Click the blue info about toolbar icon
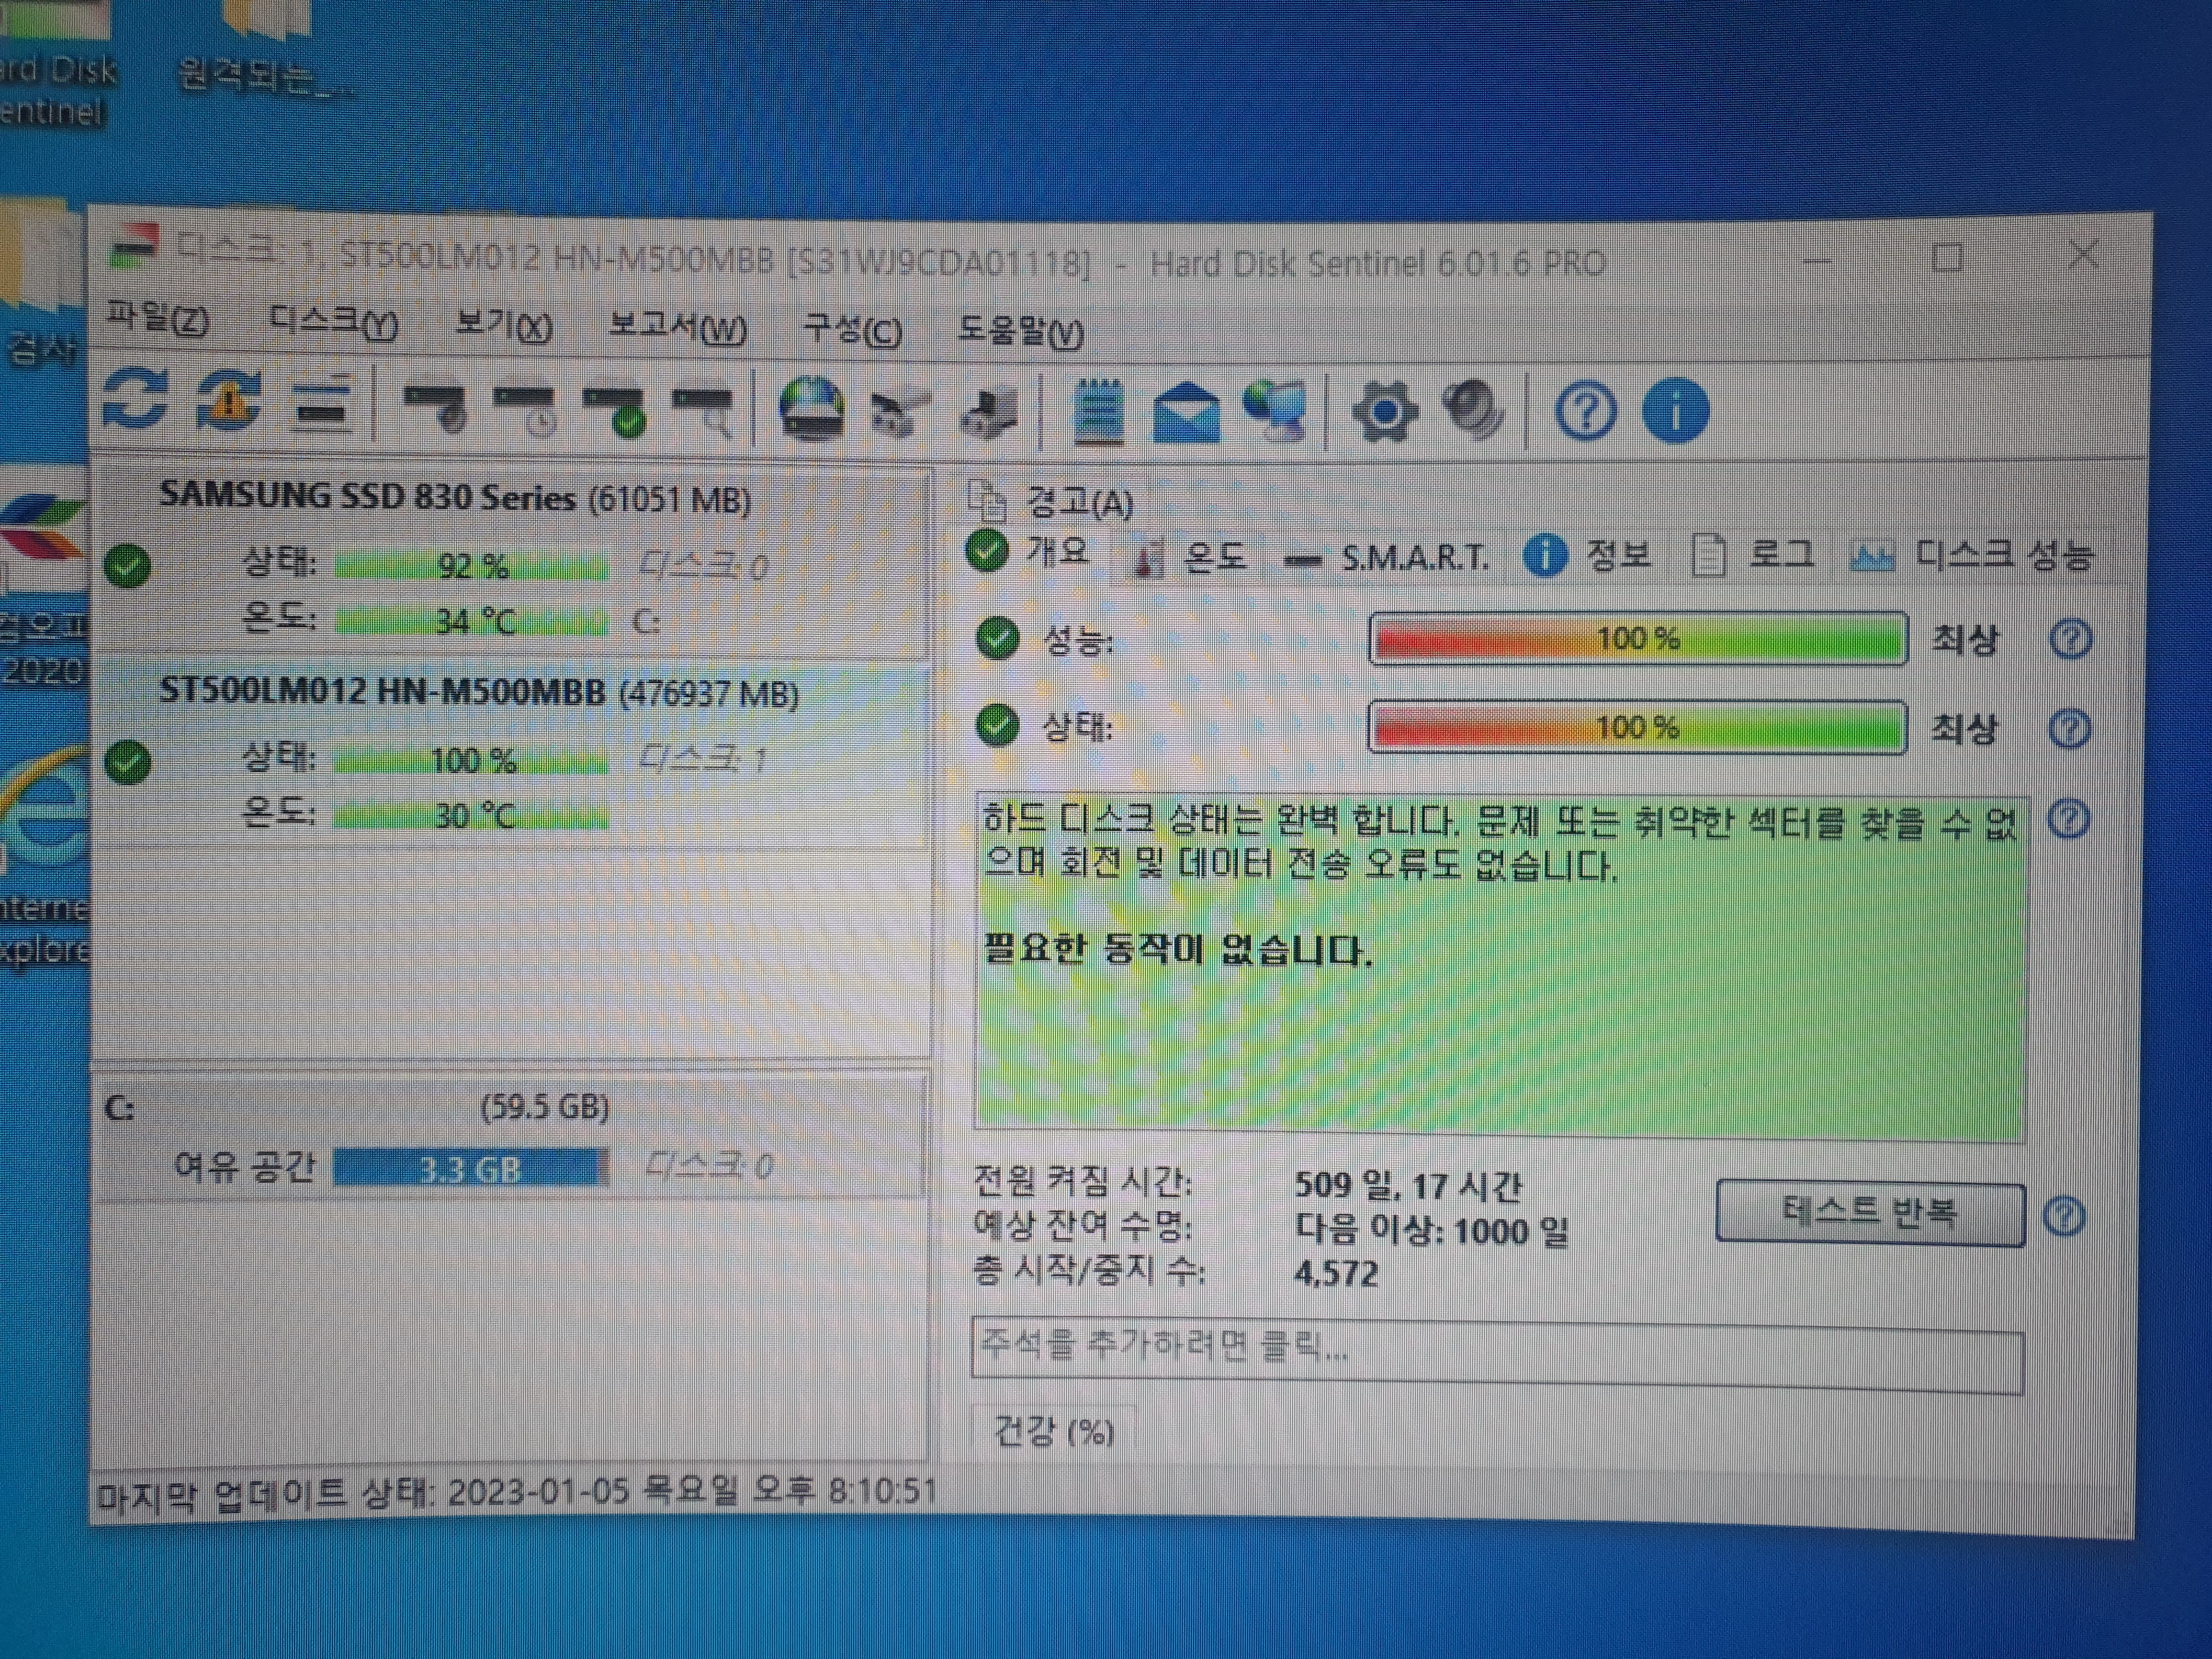This screenshot has height=1659, width=2212. 1676,411
